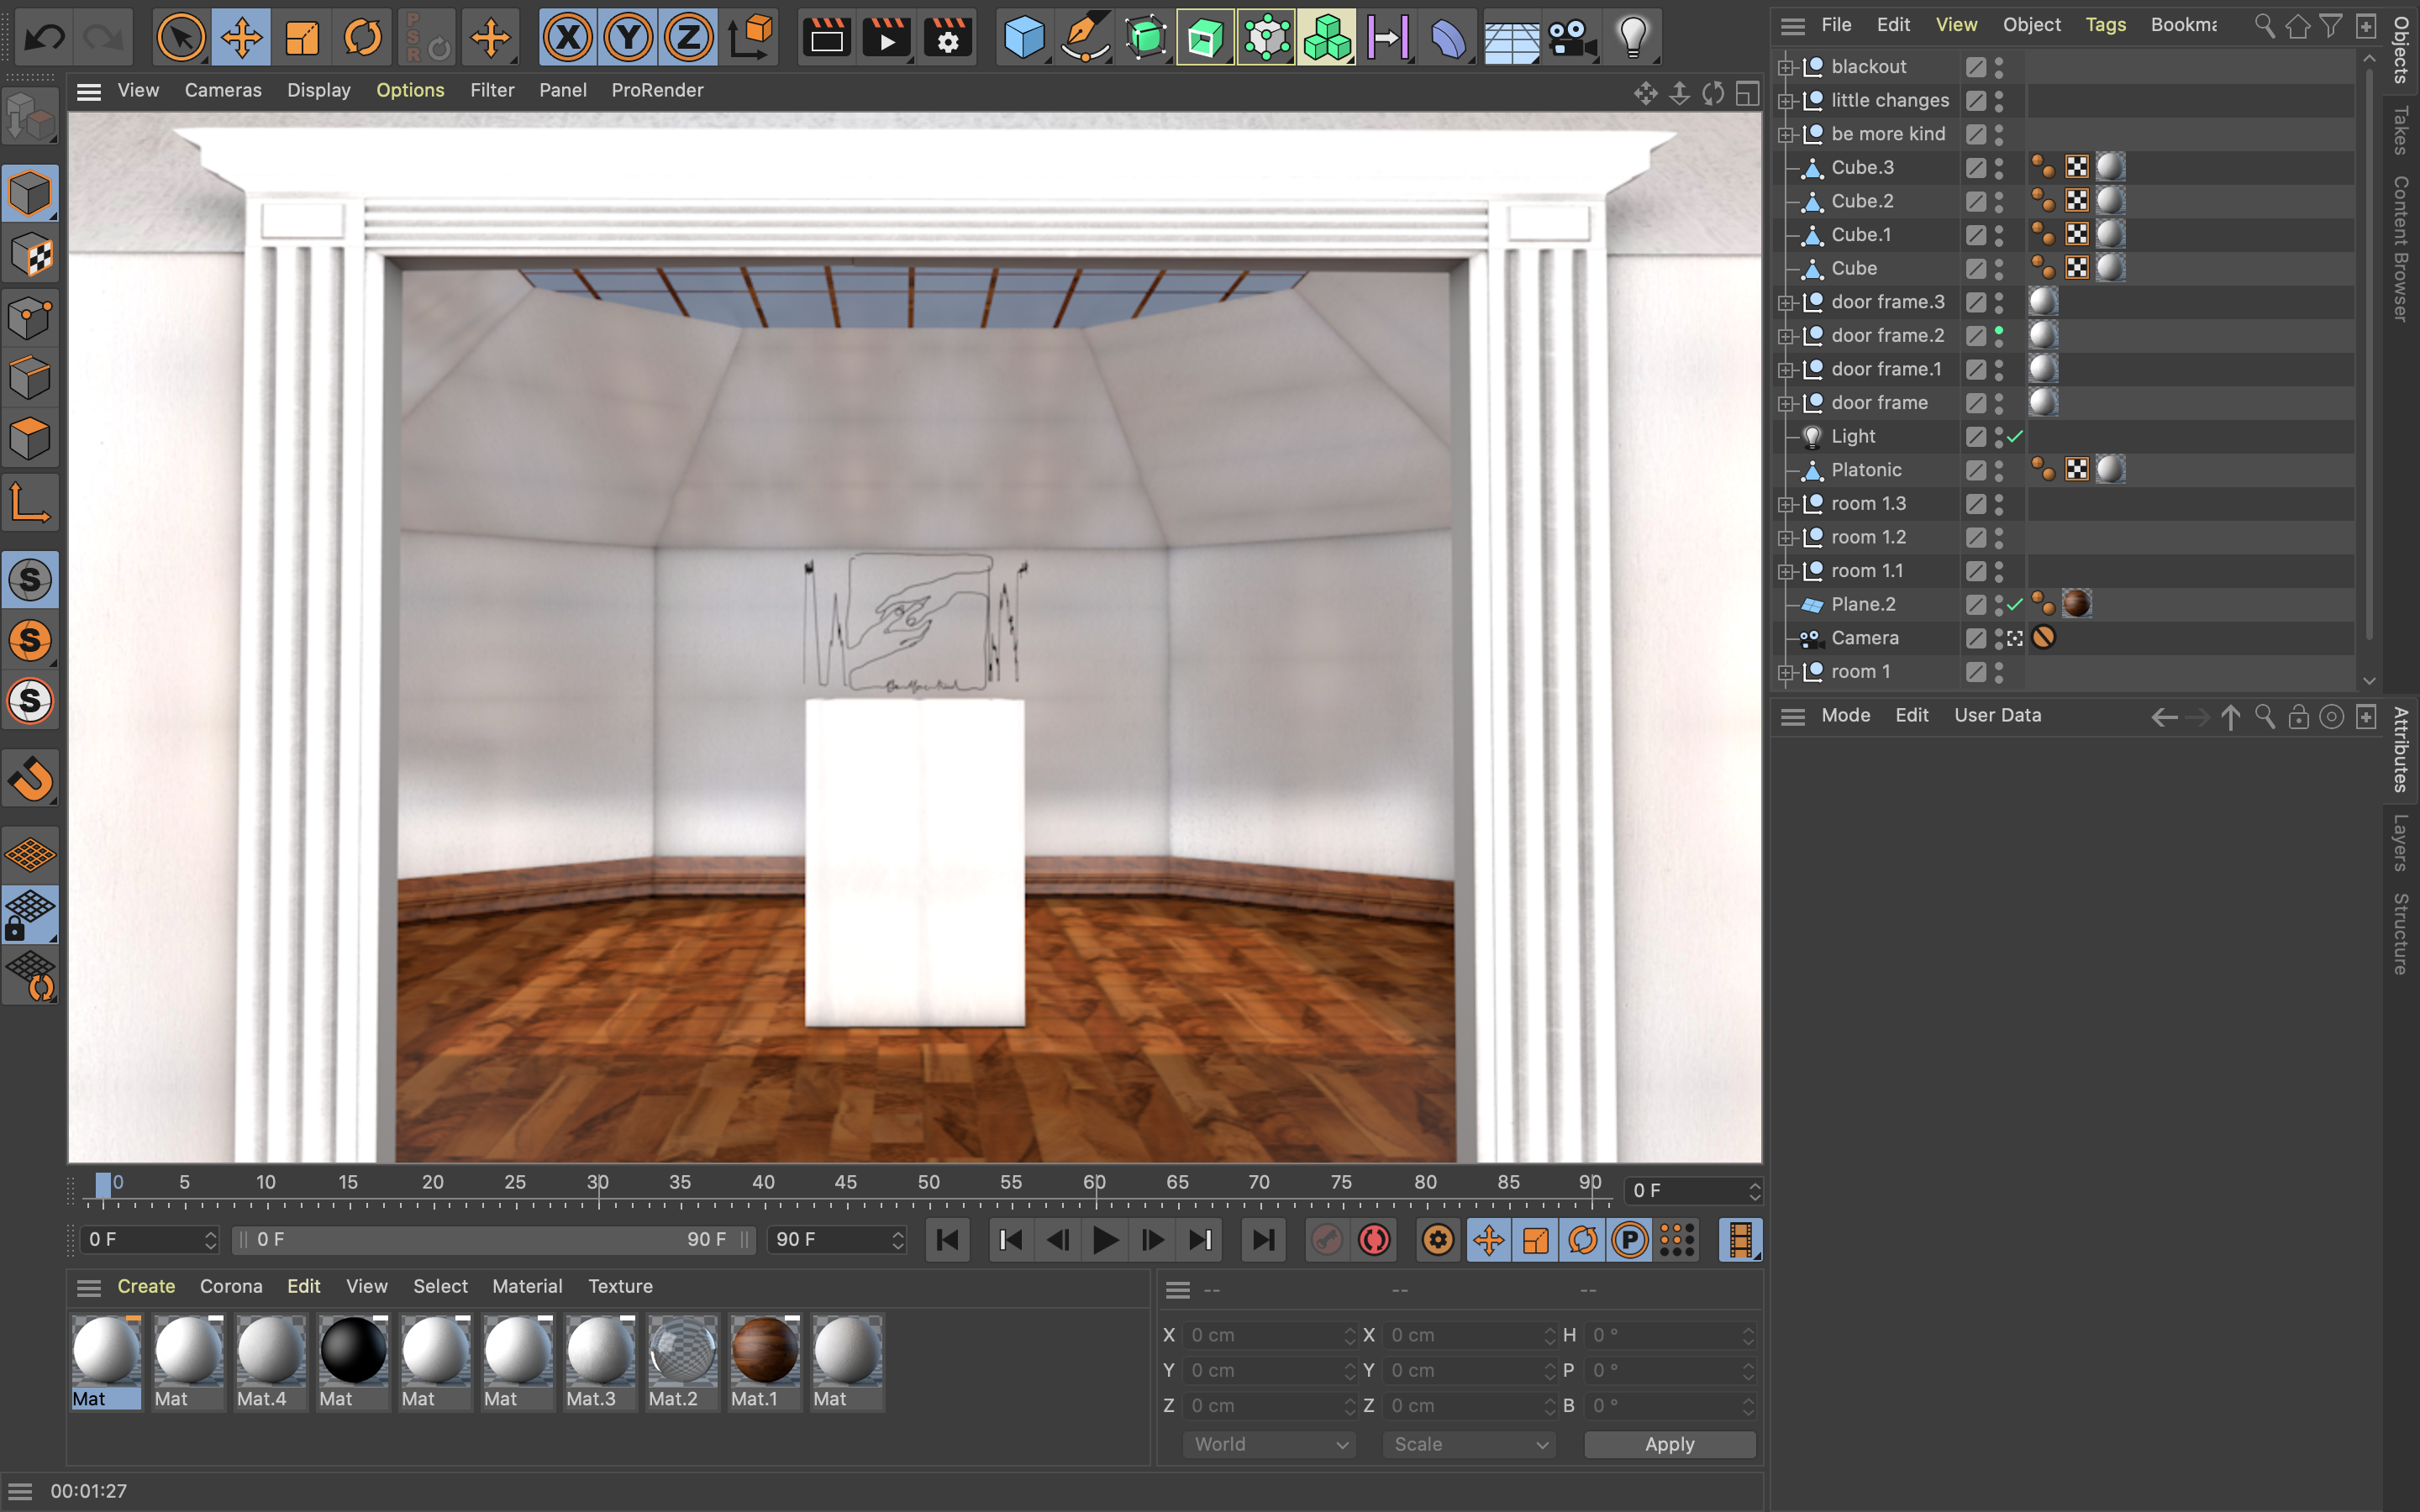Switch to the Takes side tab

point(2400,130)
